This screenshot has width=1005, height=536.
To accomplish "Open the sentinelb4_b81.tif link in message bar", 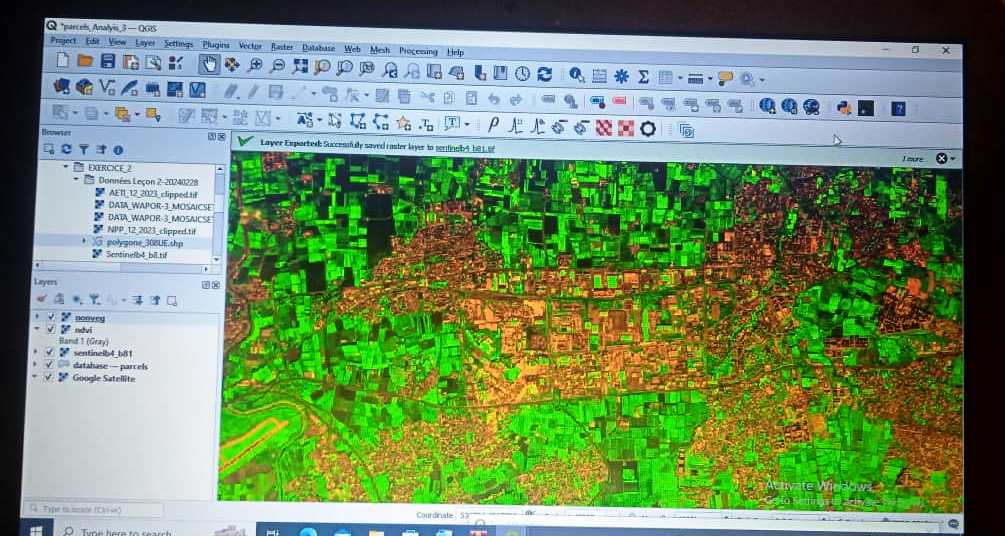I will [x=465, y=147].
